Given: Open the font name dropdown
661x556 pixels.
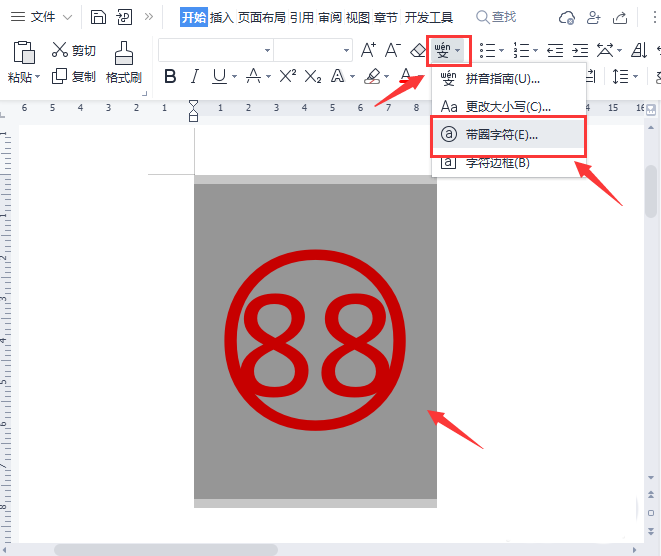Looking at the screenshot, I should (266, 50).
